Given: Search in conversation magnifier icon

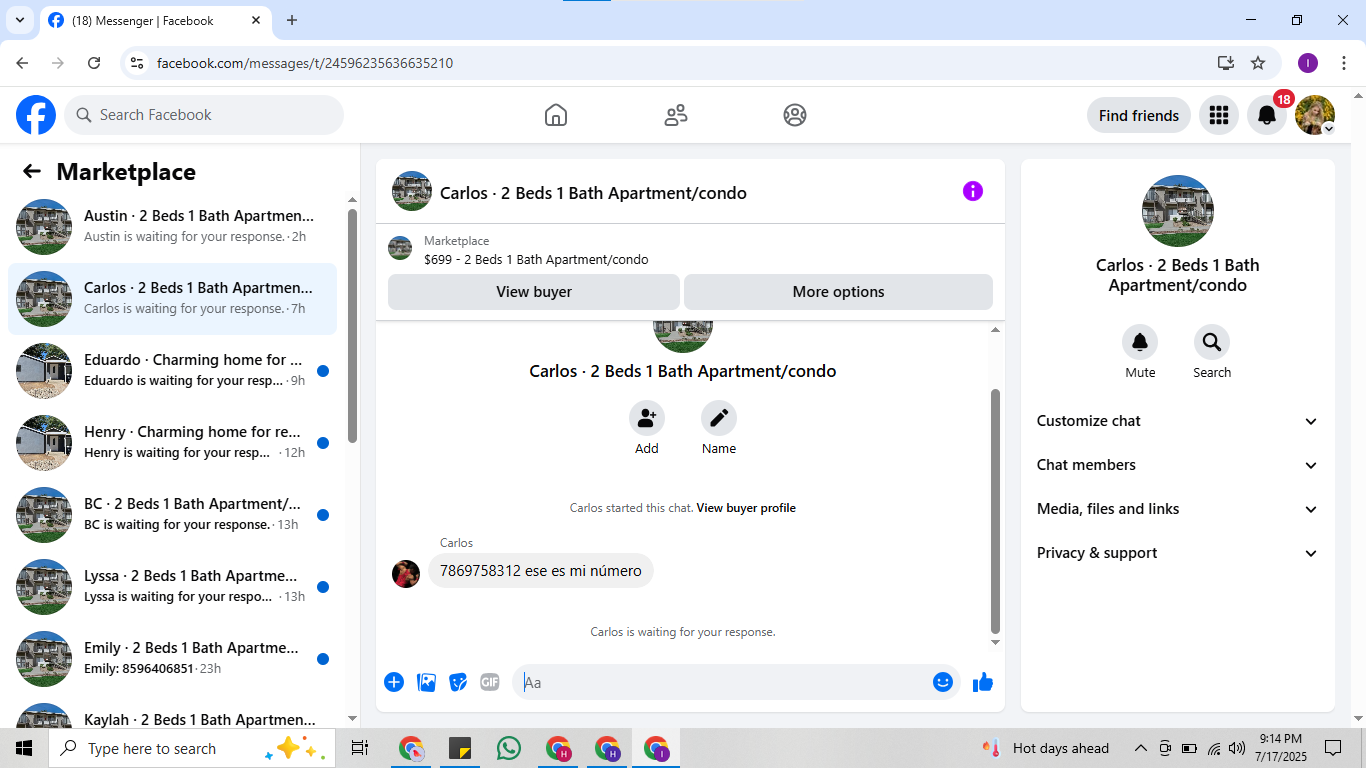Looking at the screenshot, I should [x=1212, y=343].
